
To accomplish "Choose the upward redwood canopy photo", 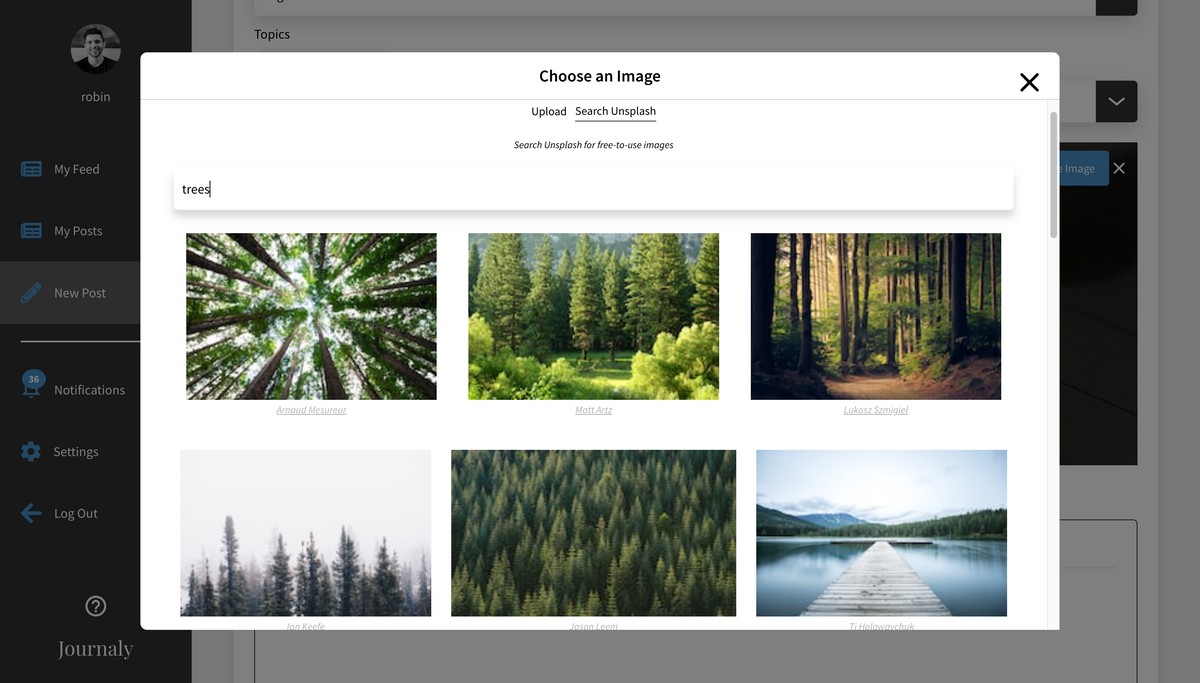I will pyautogui.click(x=311, y=316).
